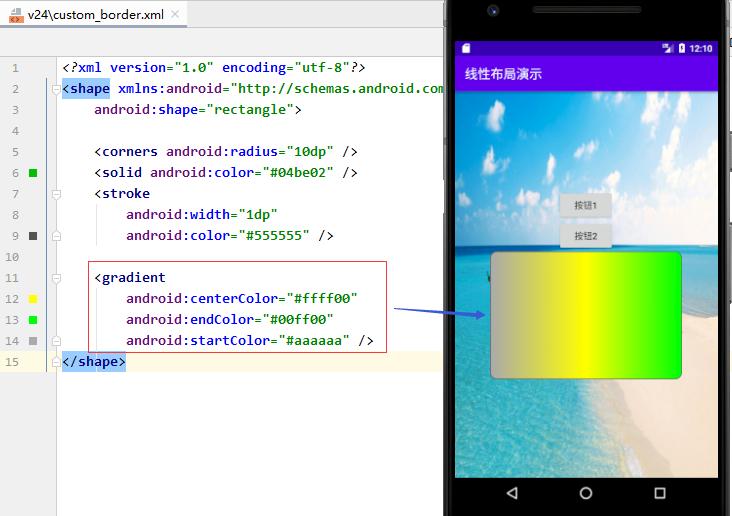Open the dark gray color swatch on line 9
Viewport: 732px width, 516px height.
(x=33, y=236)
